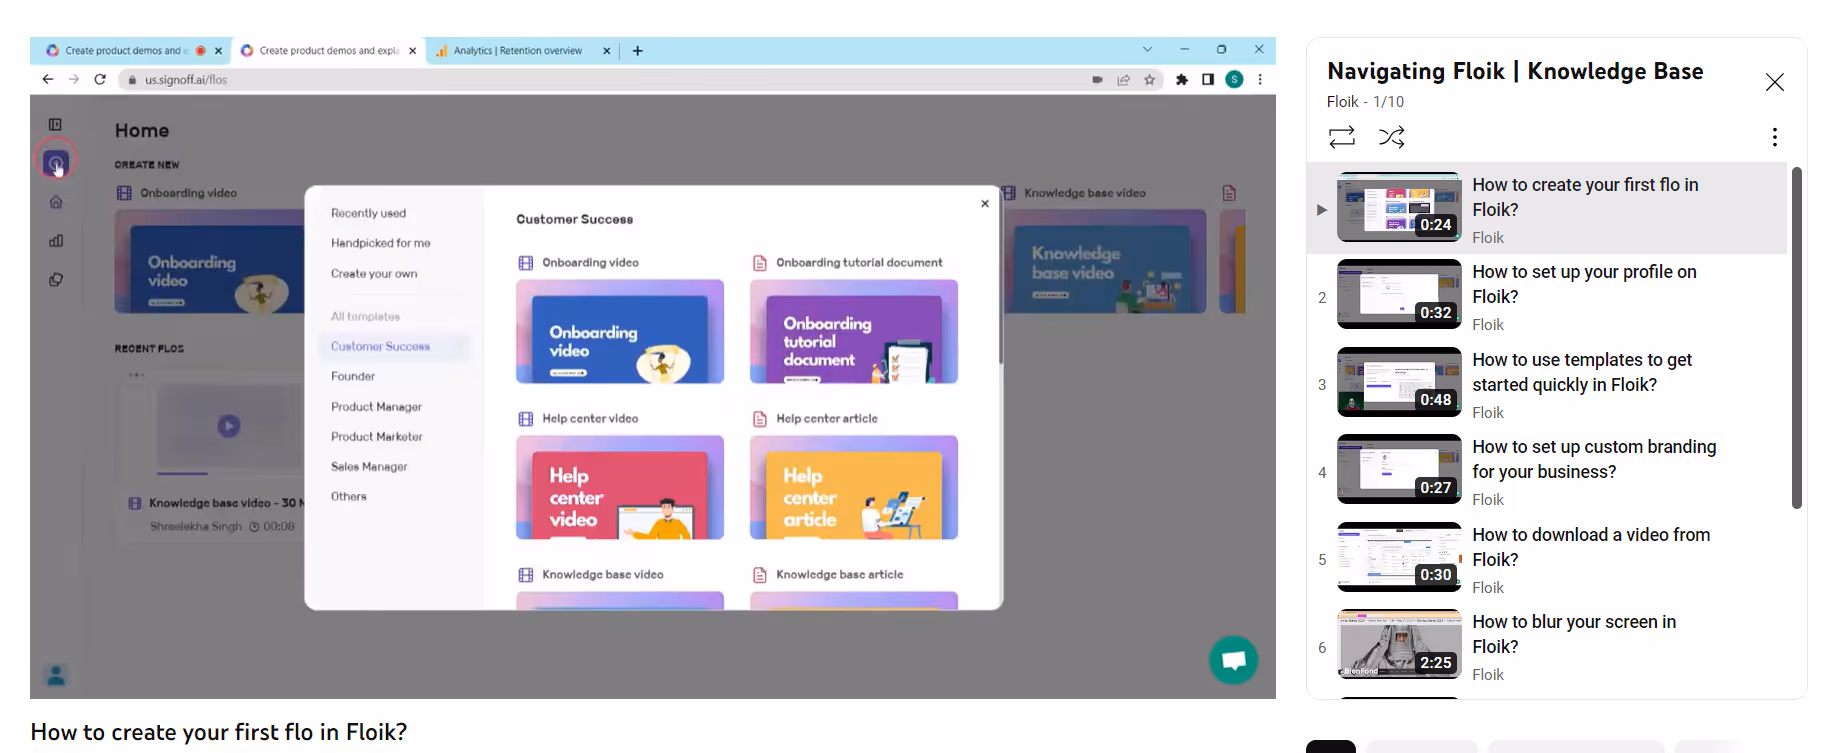
Task: Choose the Help center article template card
Action: coord(854,487)
